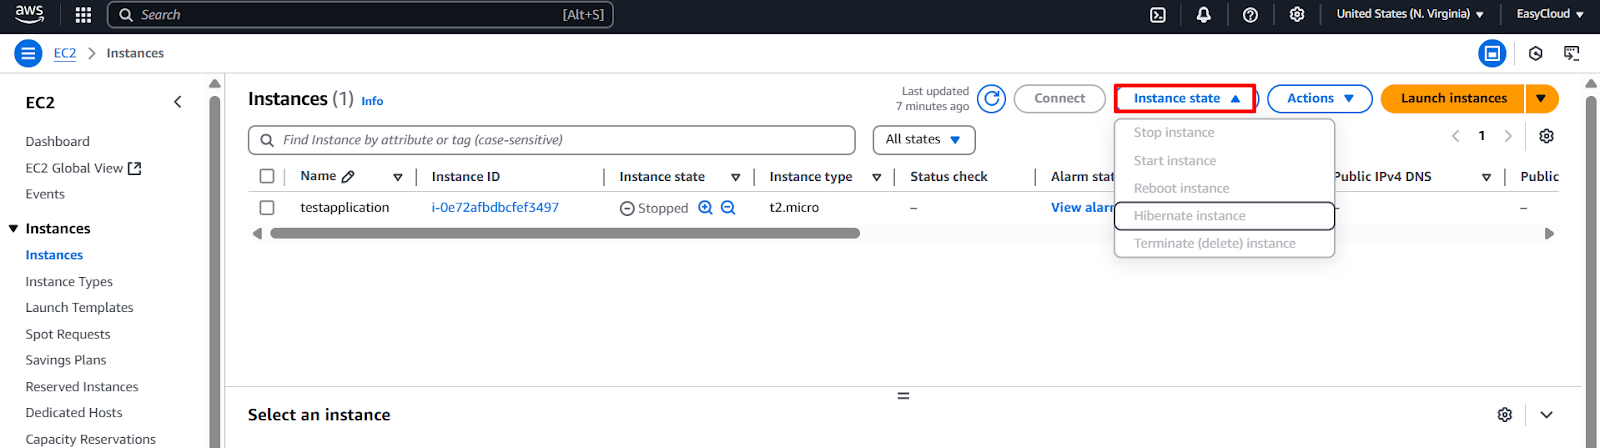Viewport: 1600px width, 448px height.
Task: Collapse the Instances section in sidebar
Action: [x=14, y=229]
